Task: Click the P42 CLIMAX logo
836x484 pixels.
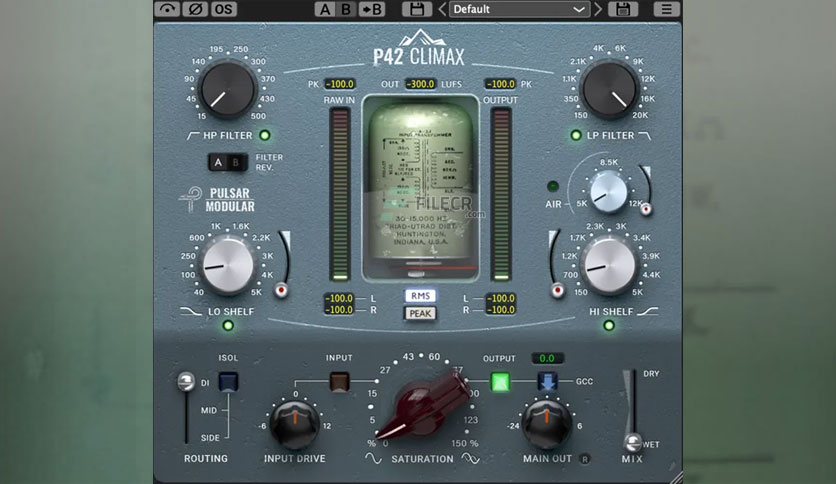Action: (x=419, y=48)
